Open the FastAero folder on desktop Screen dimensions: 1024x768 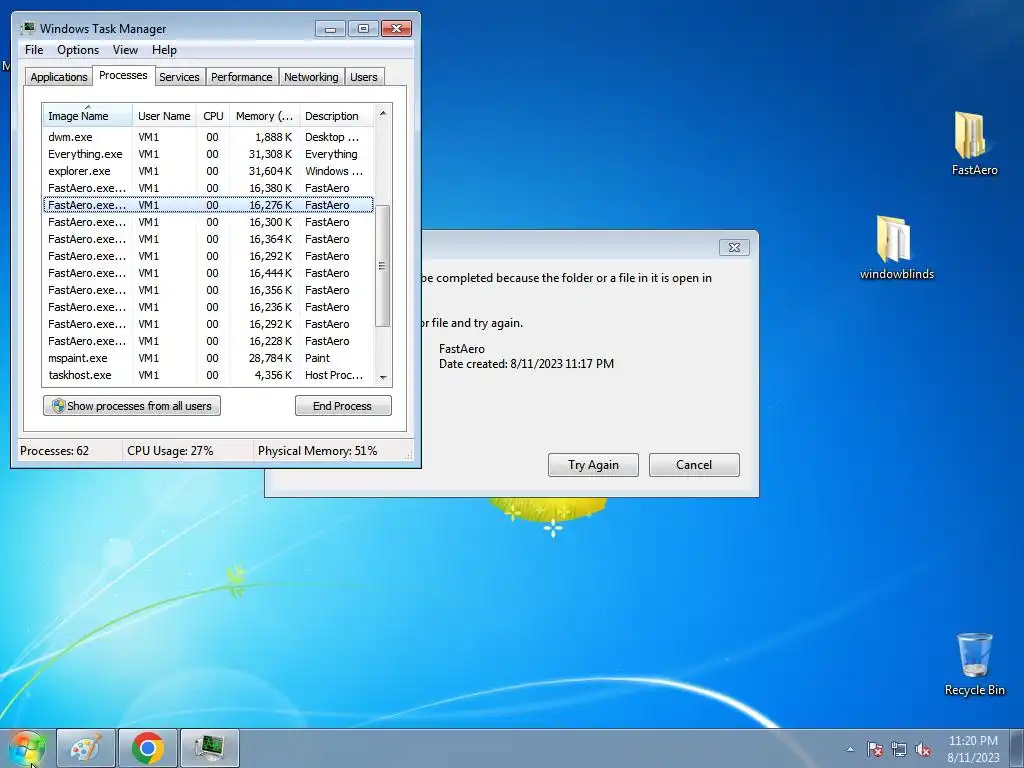point(974,143)
